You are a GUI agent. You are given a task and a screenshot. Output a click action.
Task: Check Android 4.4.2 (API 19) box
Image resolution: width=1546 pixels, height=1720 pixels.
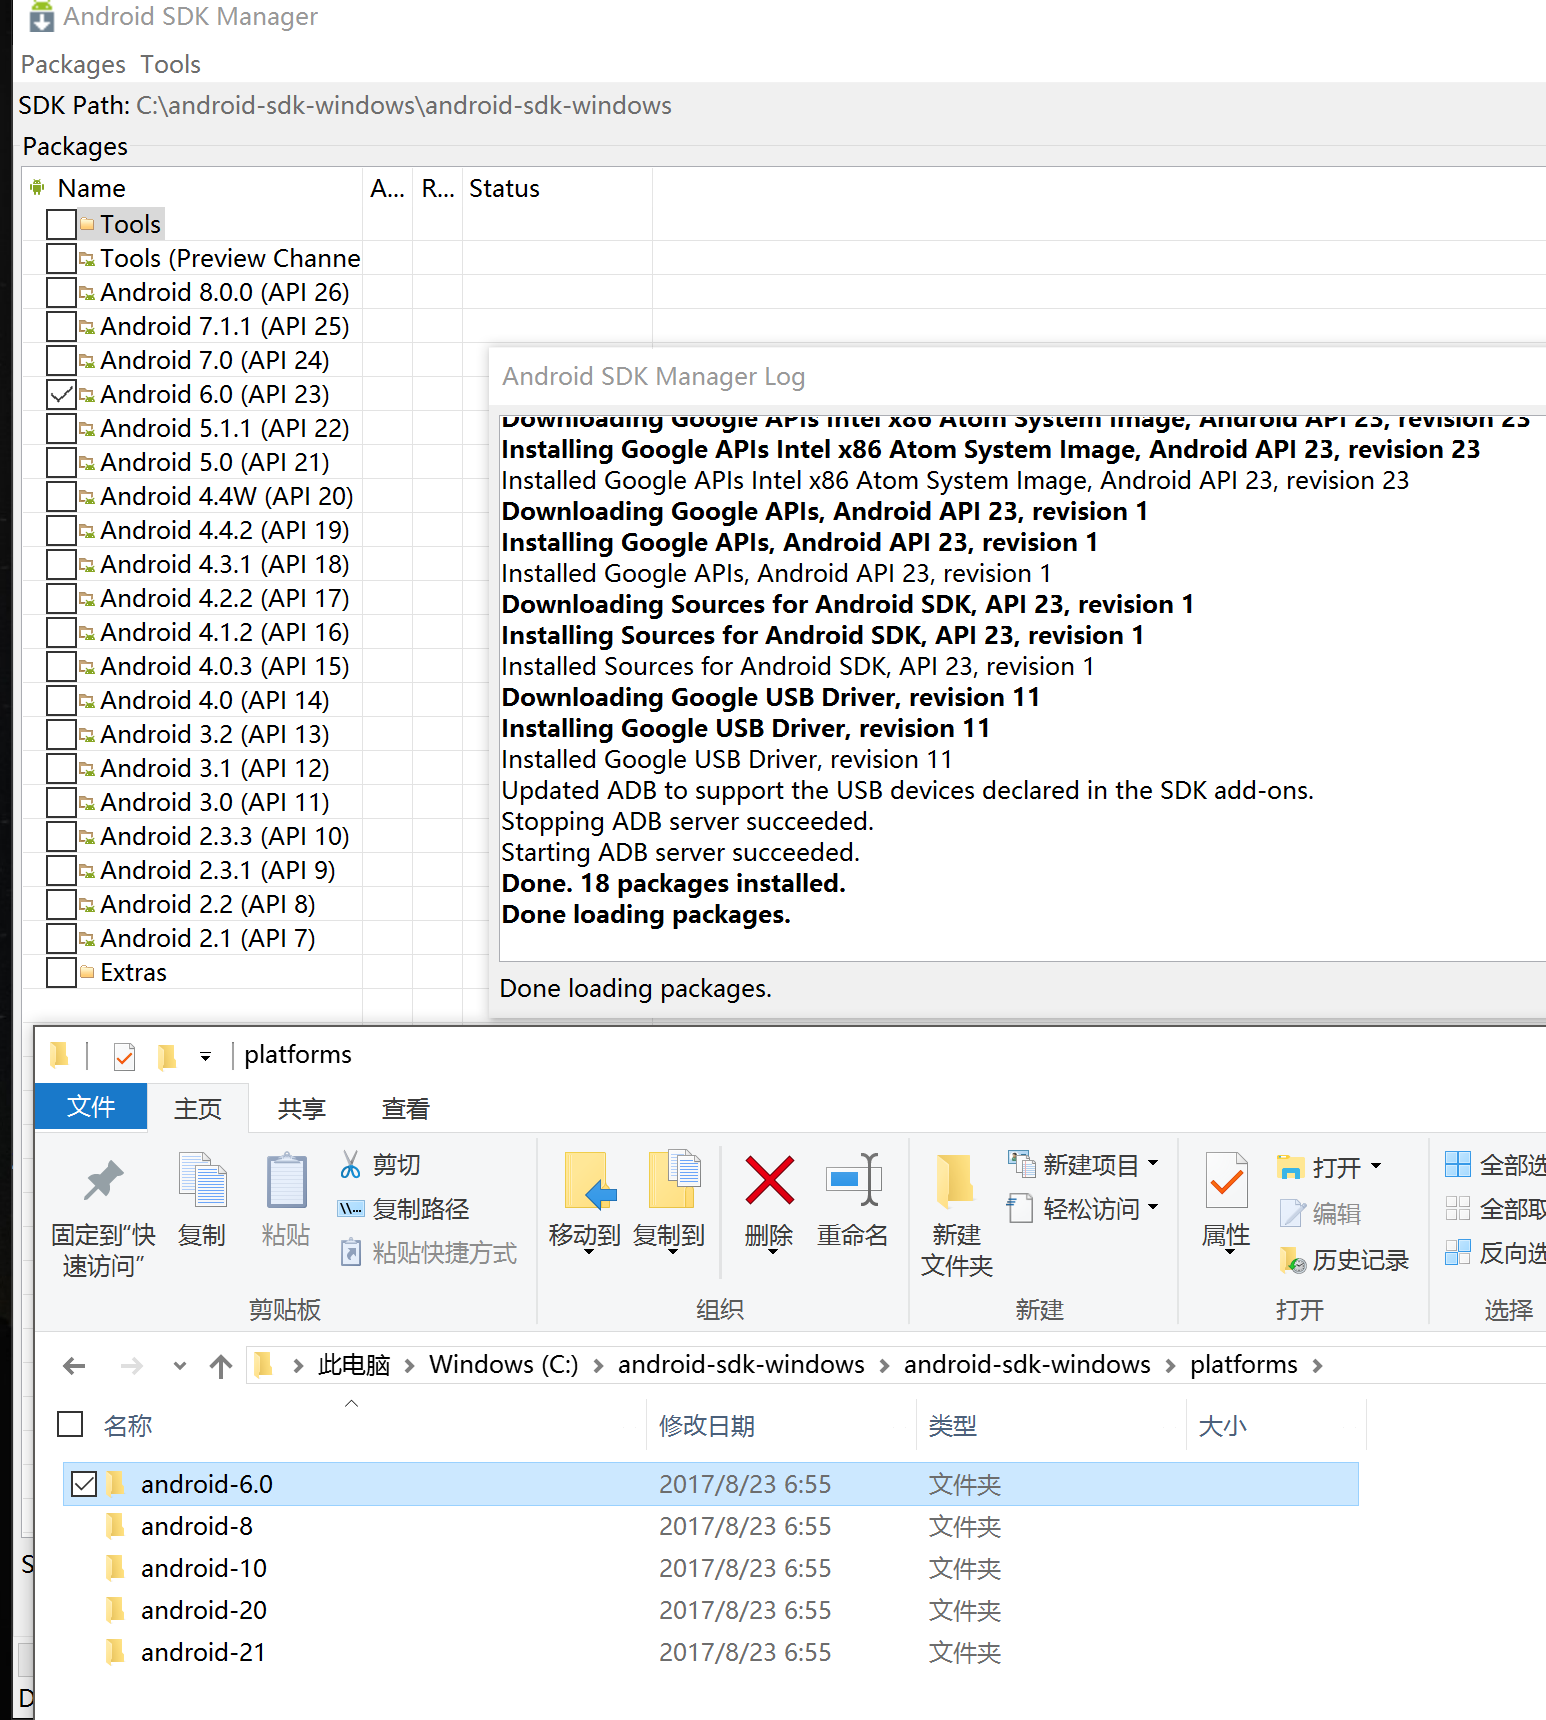point(61,530)
